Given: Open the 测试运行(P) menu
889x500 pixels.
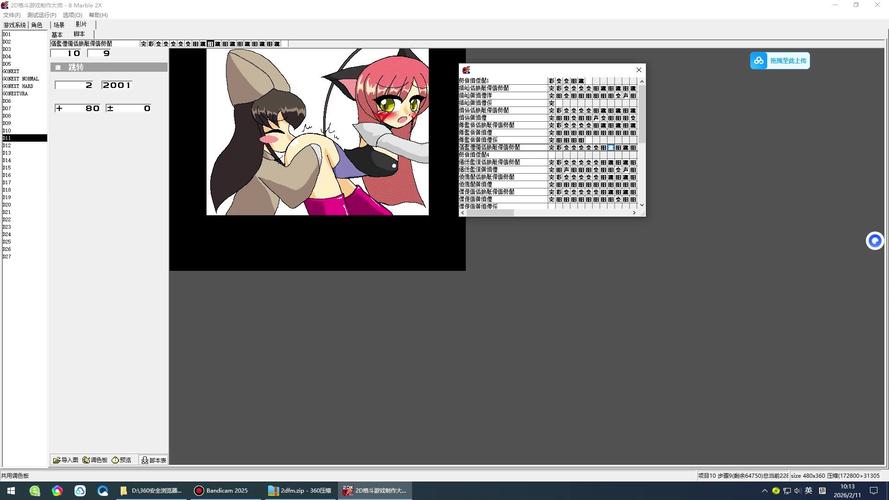Looking at the screenshot, I should 41,15.
